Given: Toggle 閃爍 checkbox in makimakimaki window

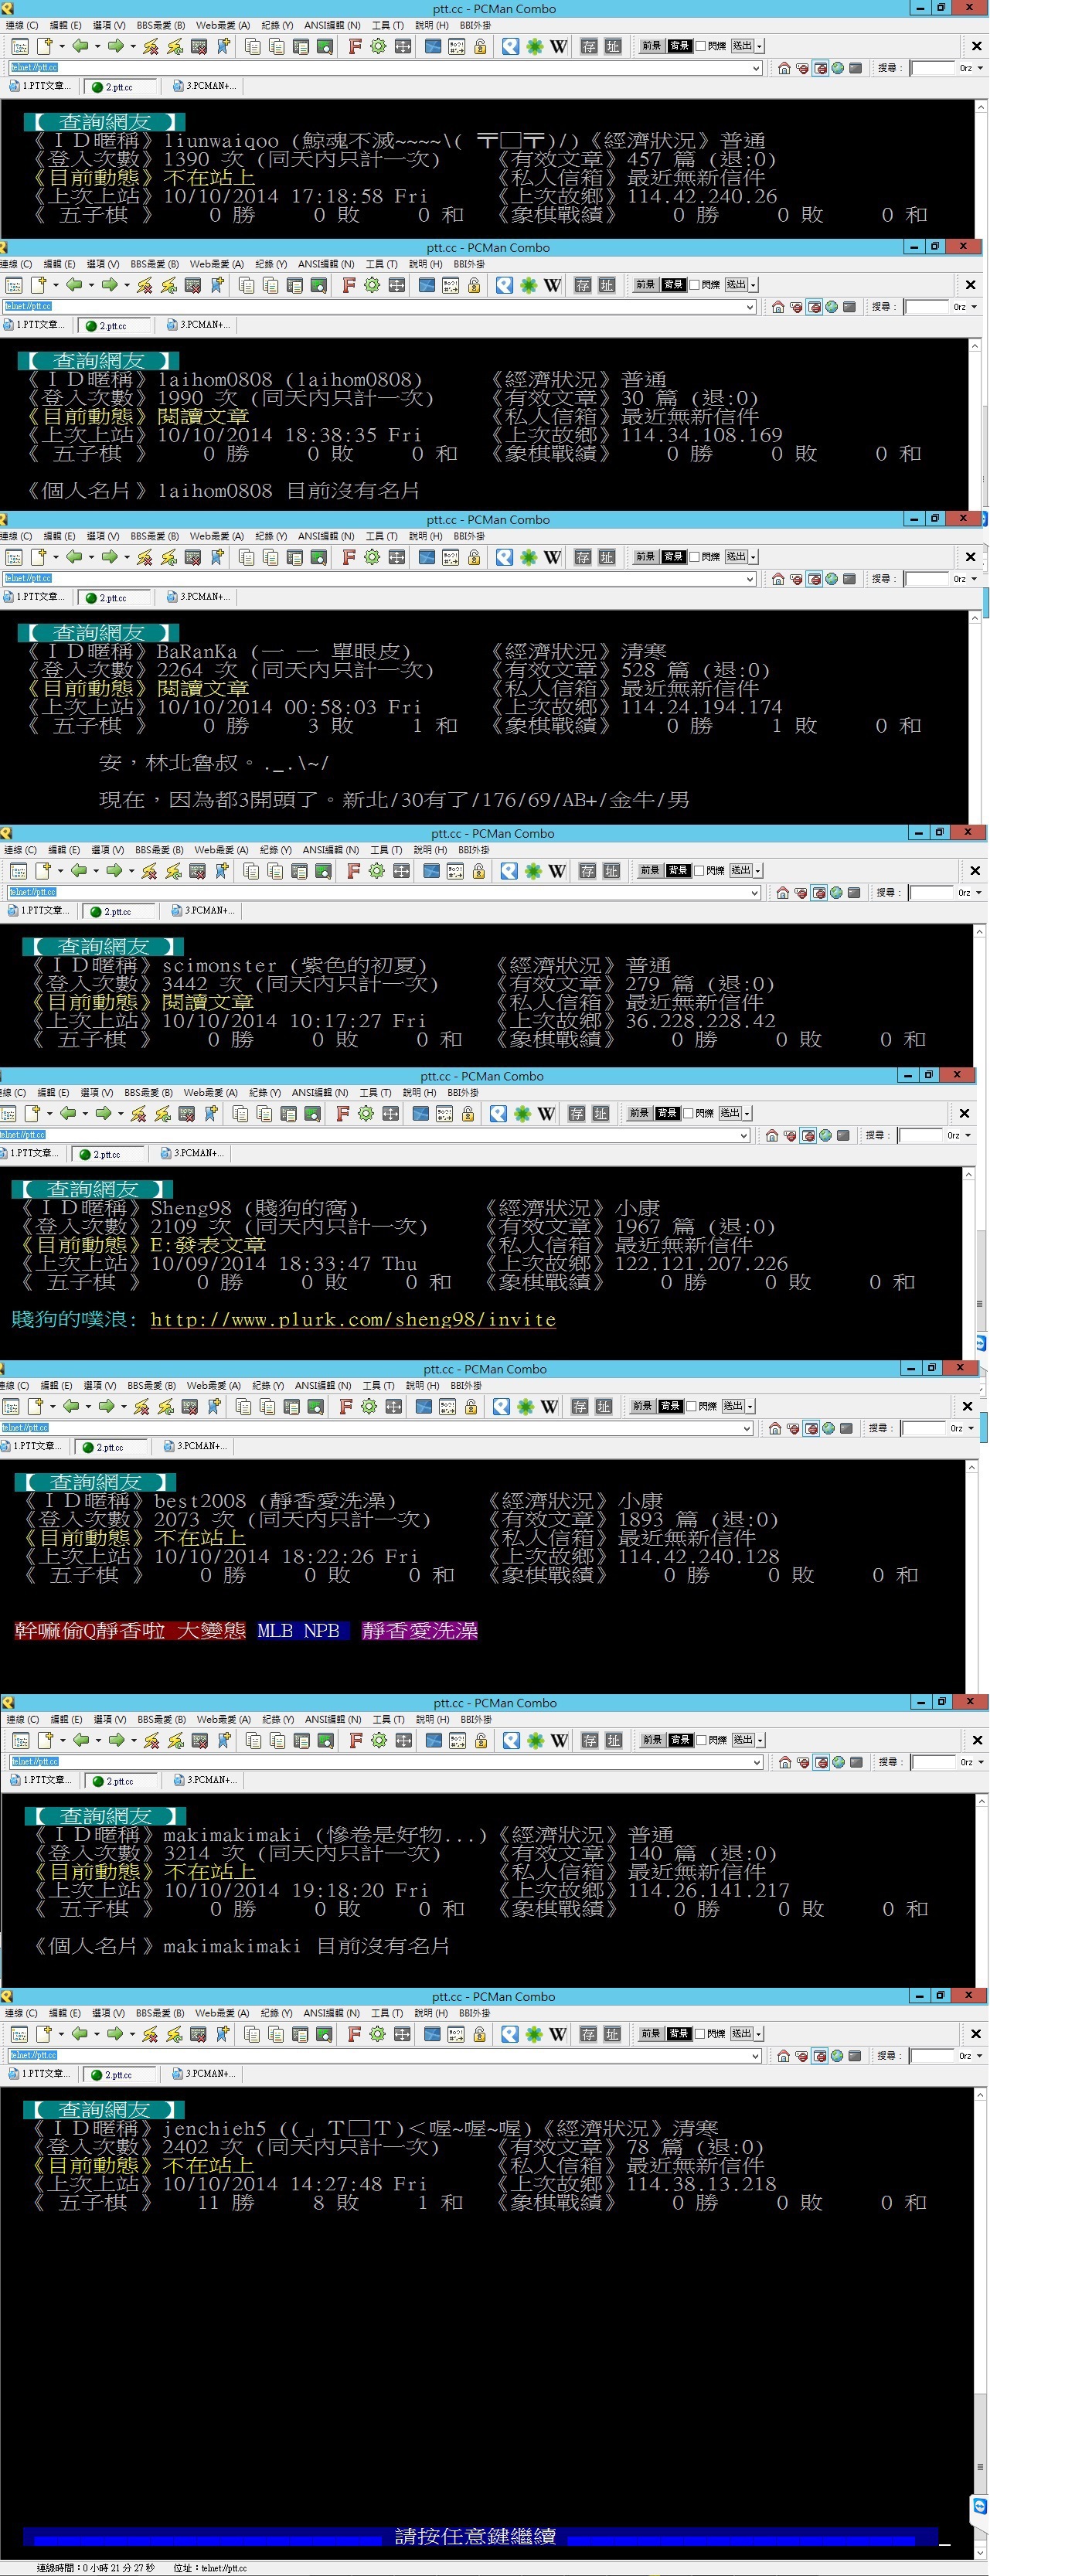Looking at the screenshot, I should [702, 1741].
